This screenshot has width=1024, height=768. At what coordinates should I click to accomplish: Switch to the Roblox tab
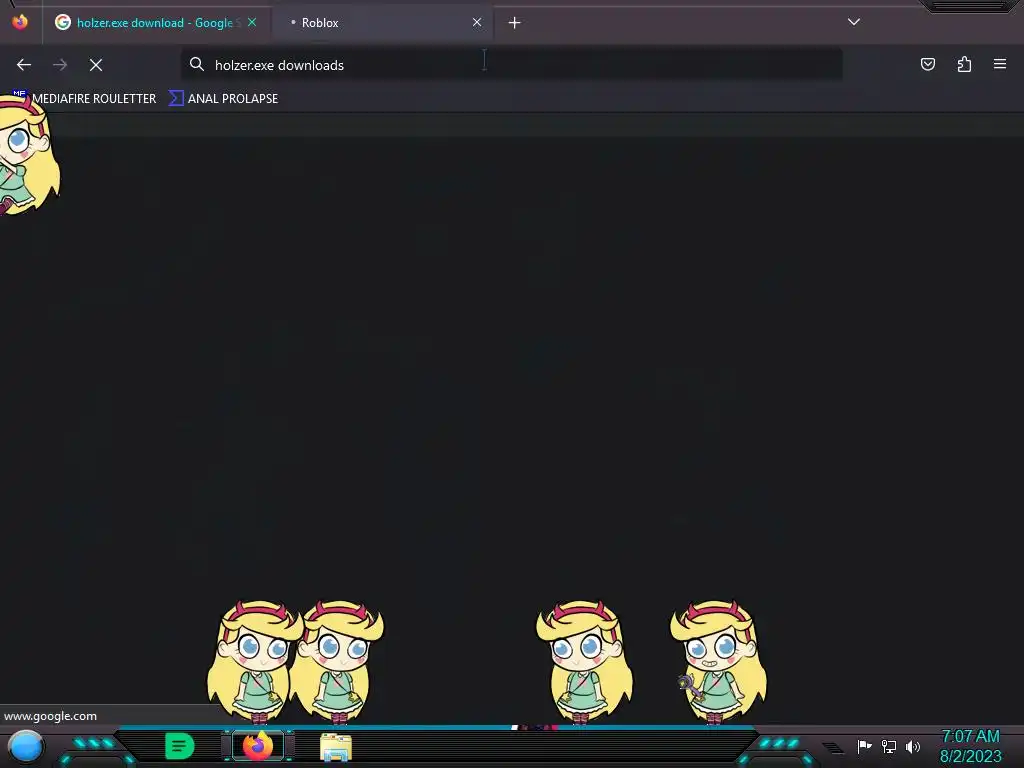tap(383, 23)
